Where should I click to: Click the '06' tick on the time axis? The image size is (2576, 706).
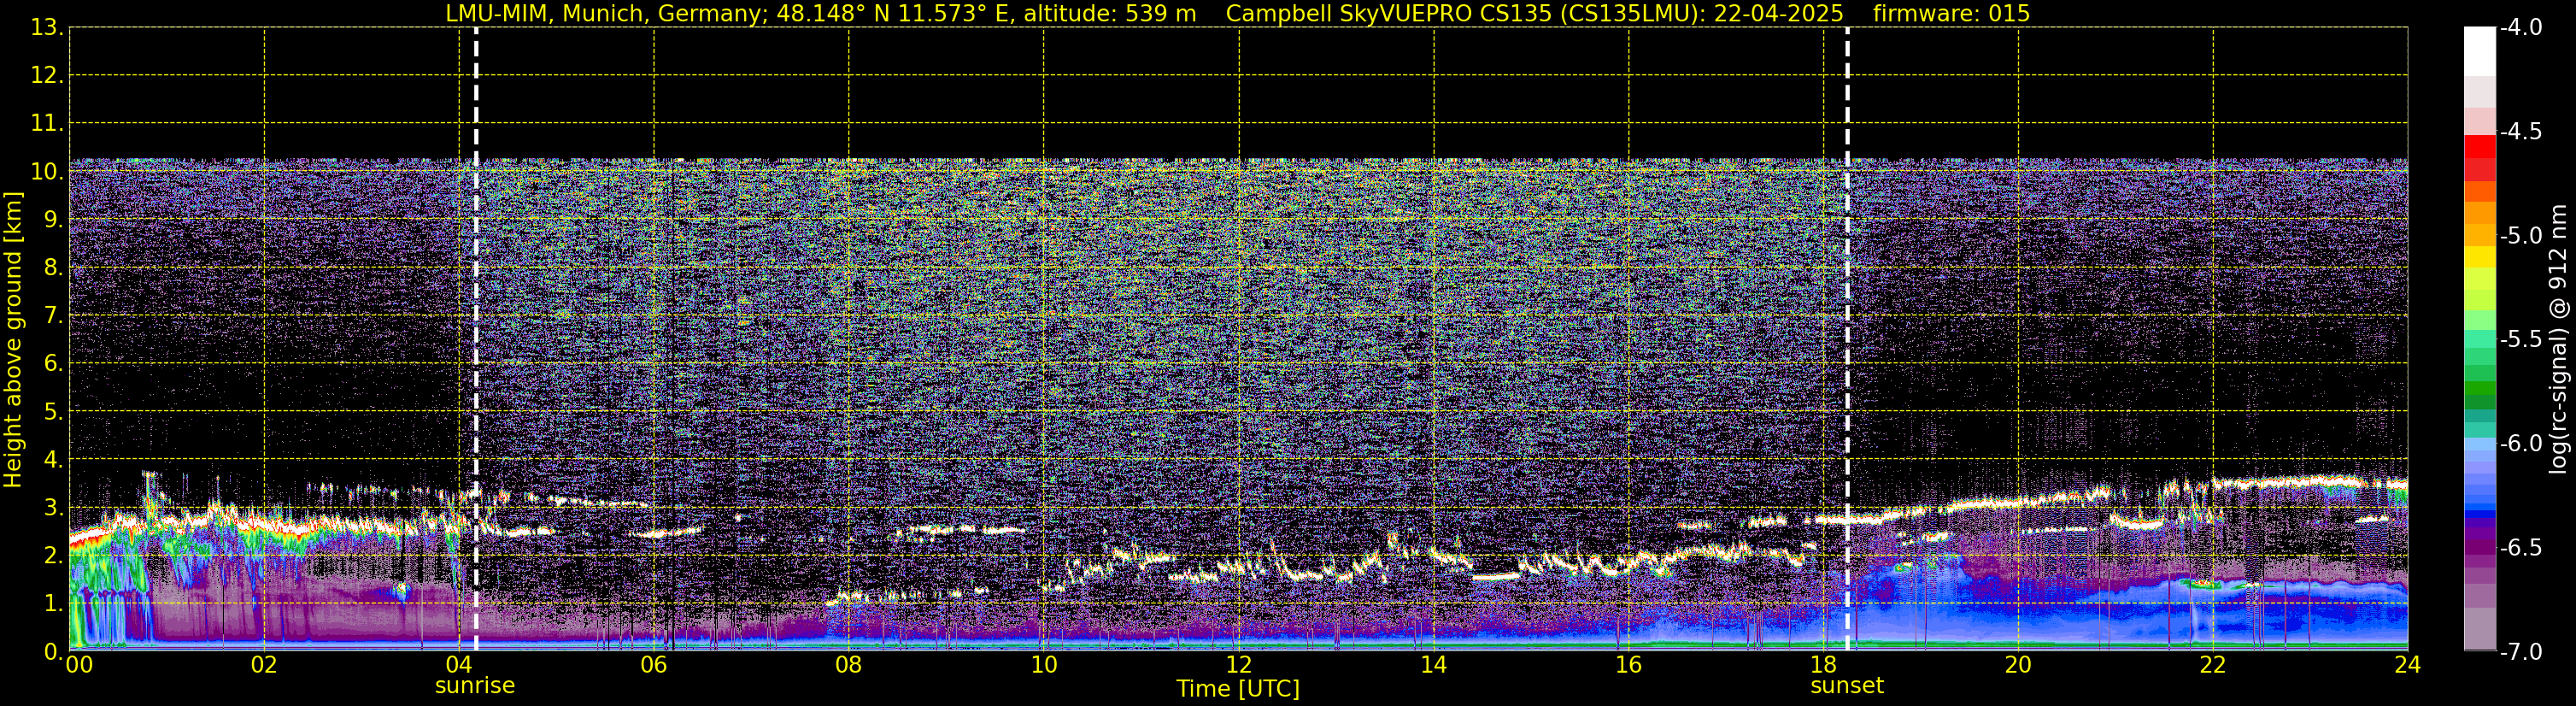pyautogui.click(x=654, y=665)
